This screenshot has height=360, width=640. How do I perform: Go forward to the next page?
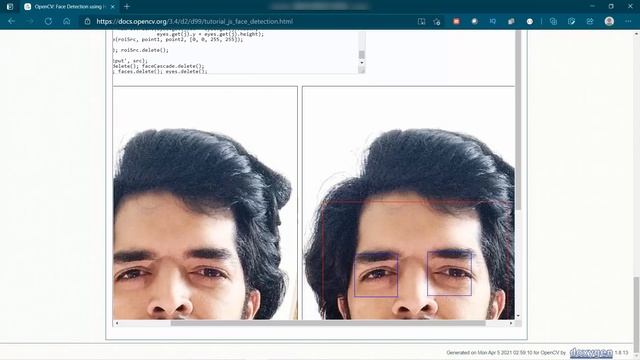tap(30, 21)
